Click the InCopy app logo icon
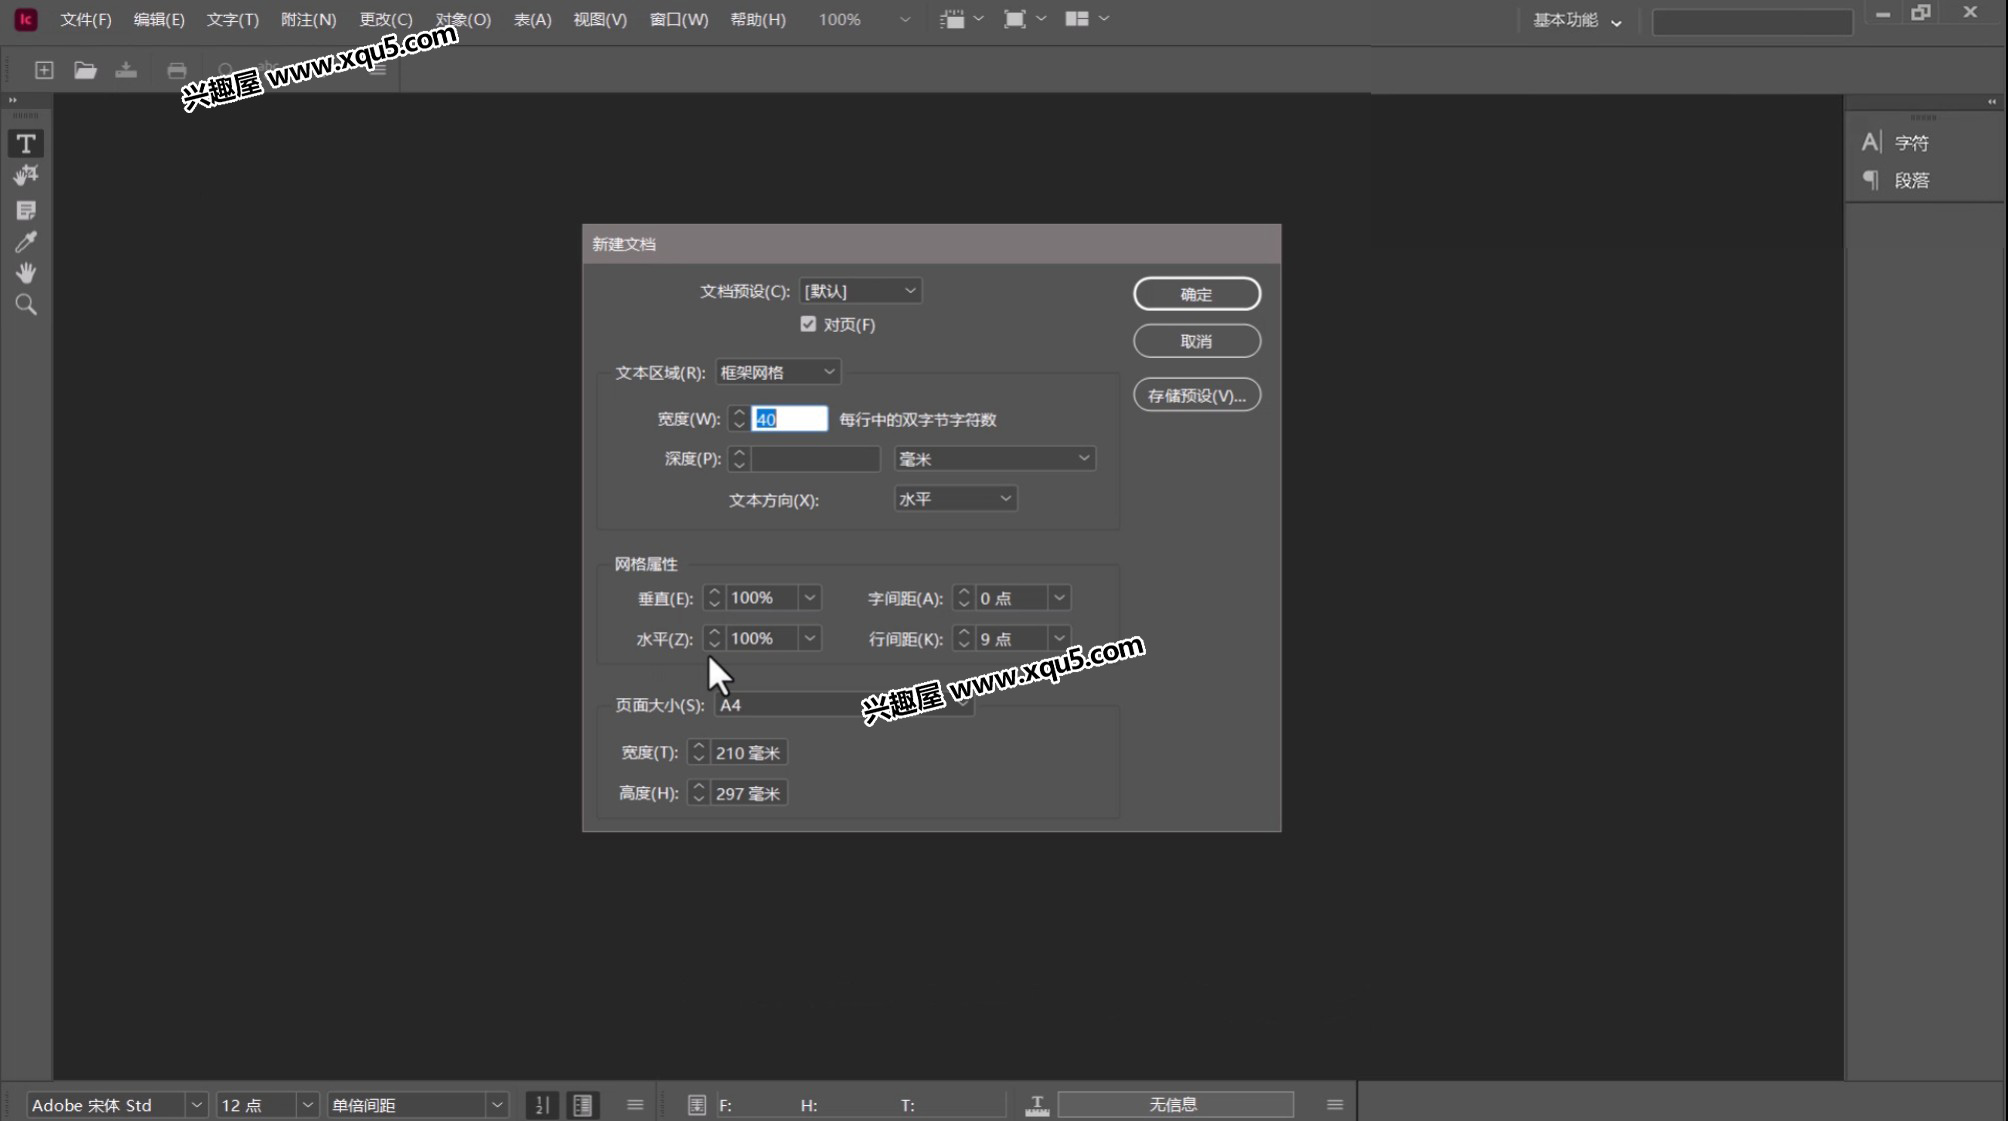The height and width of the screenshot is (1121, 2008). tap(26, 19)
